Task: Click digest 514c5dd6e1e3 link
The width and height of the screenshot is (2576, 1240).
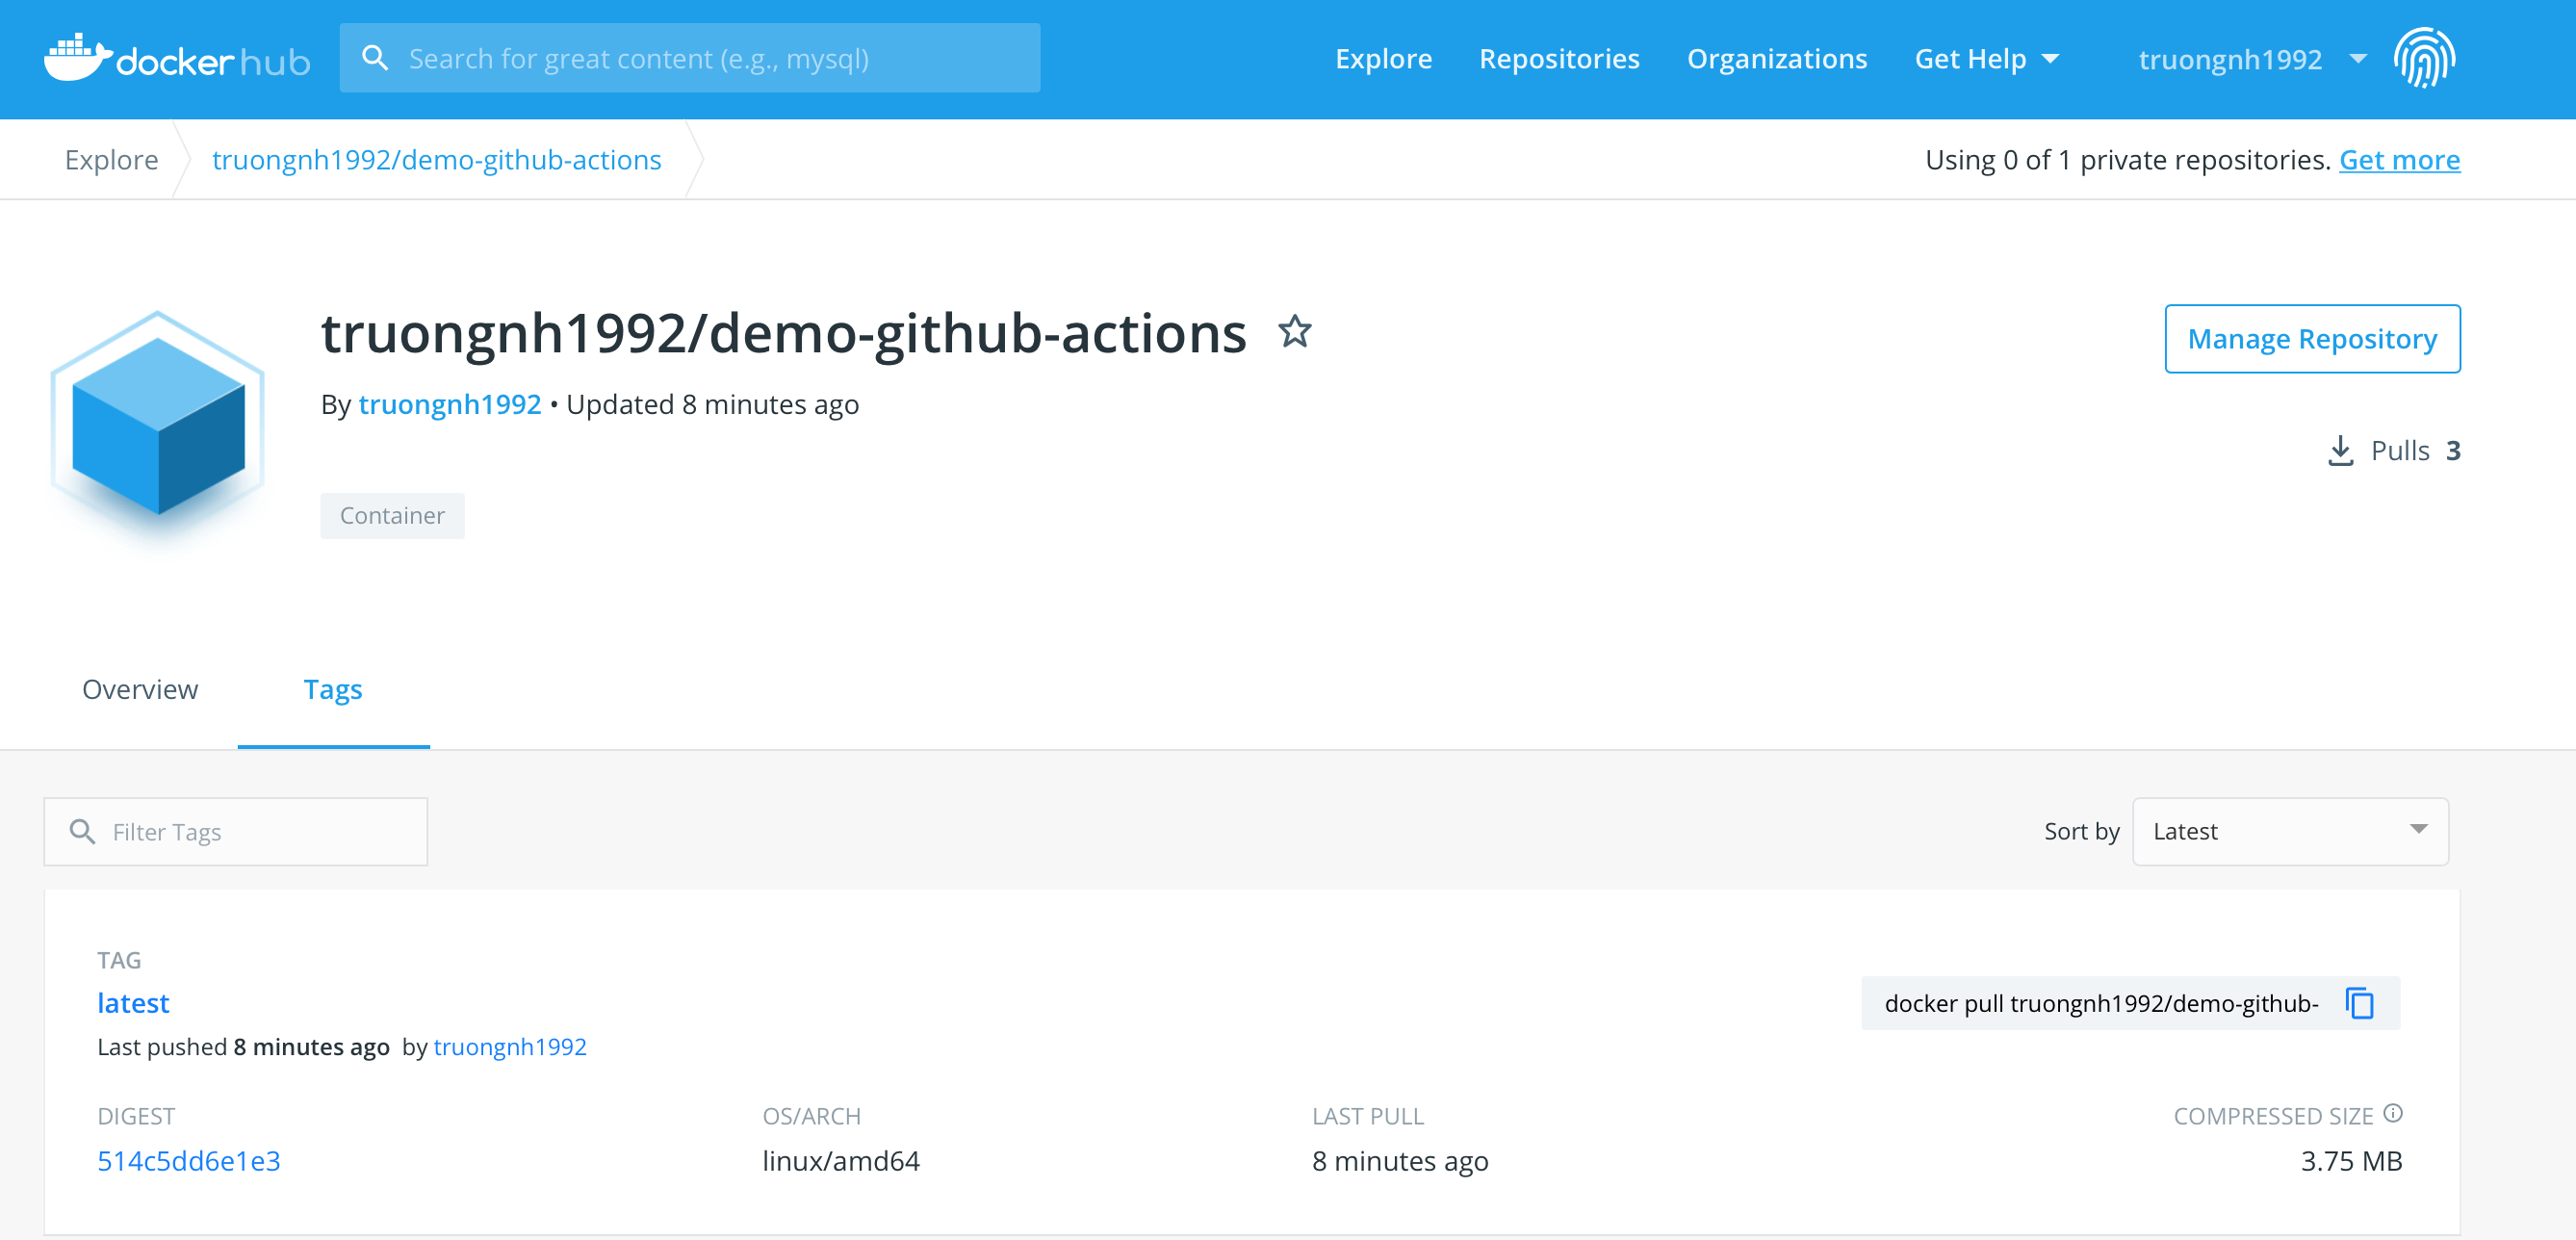Action: coord(189,1161)
